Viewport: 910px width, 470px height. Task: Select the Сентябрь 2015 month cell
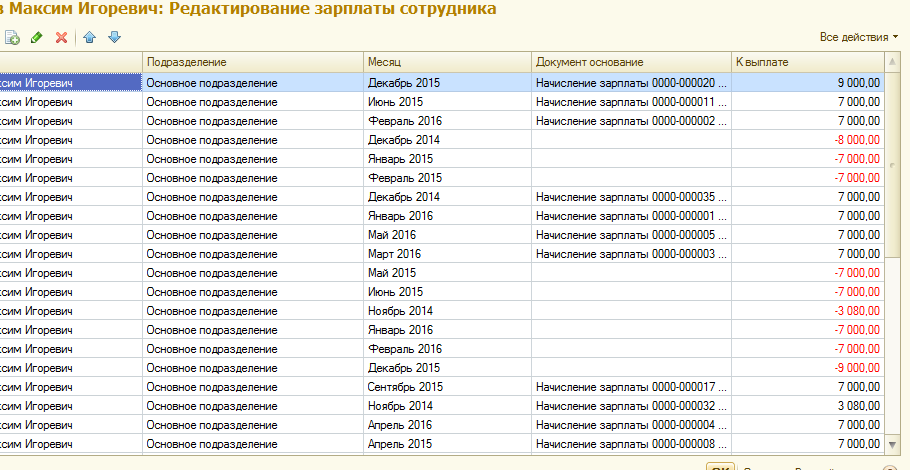point(446,386)
